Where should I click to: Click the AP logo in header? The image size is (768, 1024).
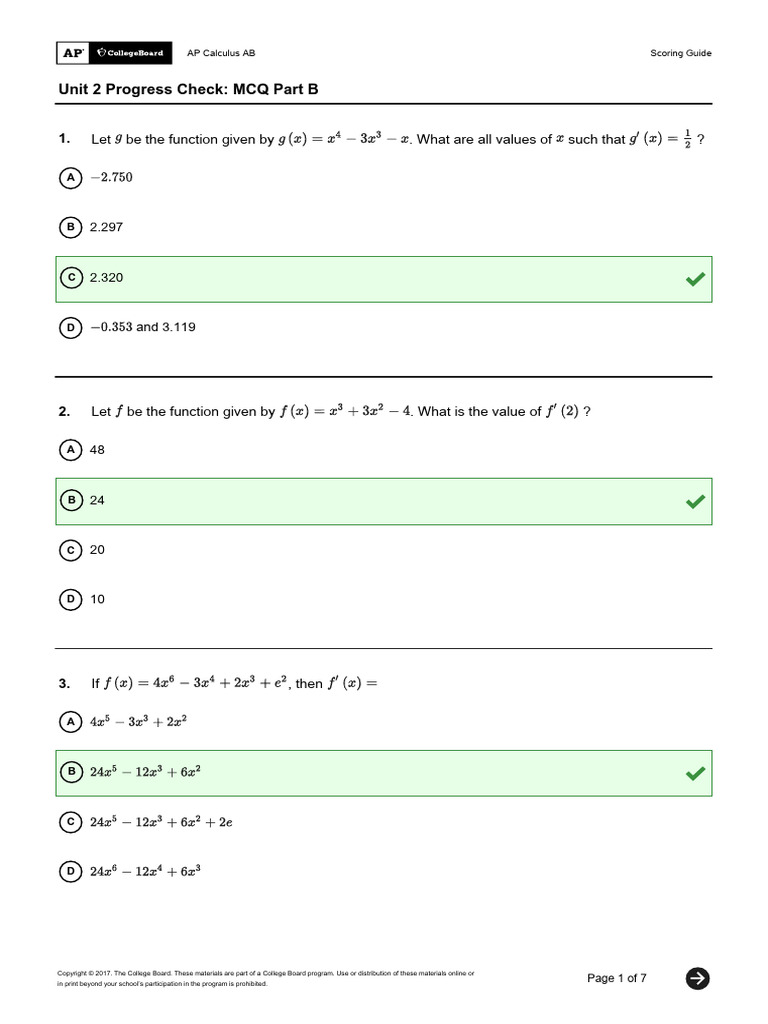pos(72,53)
